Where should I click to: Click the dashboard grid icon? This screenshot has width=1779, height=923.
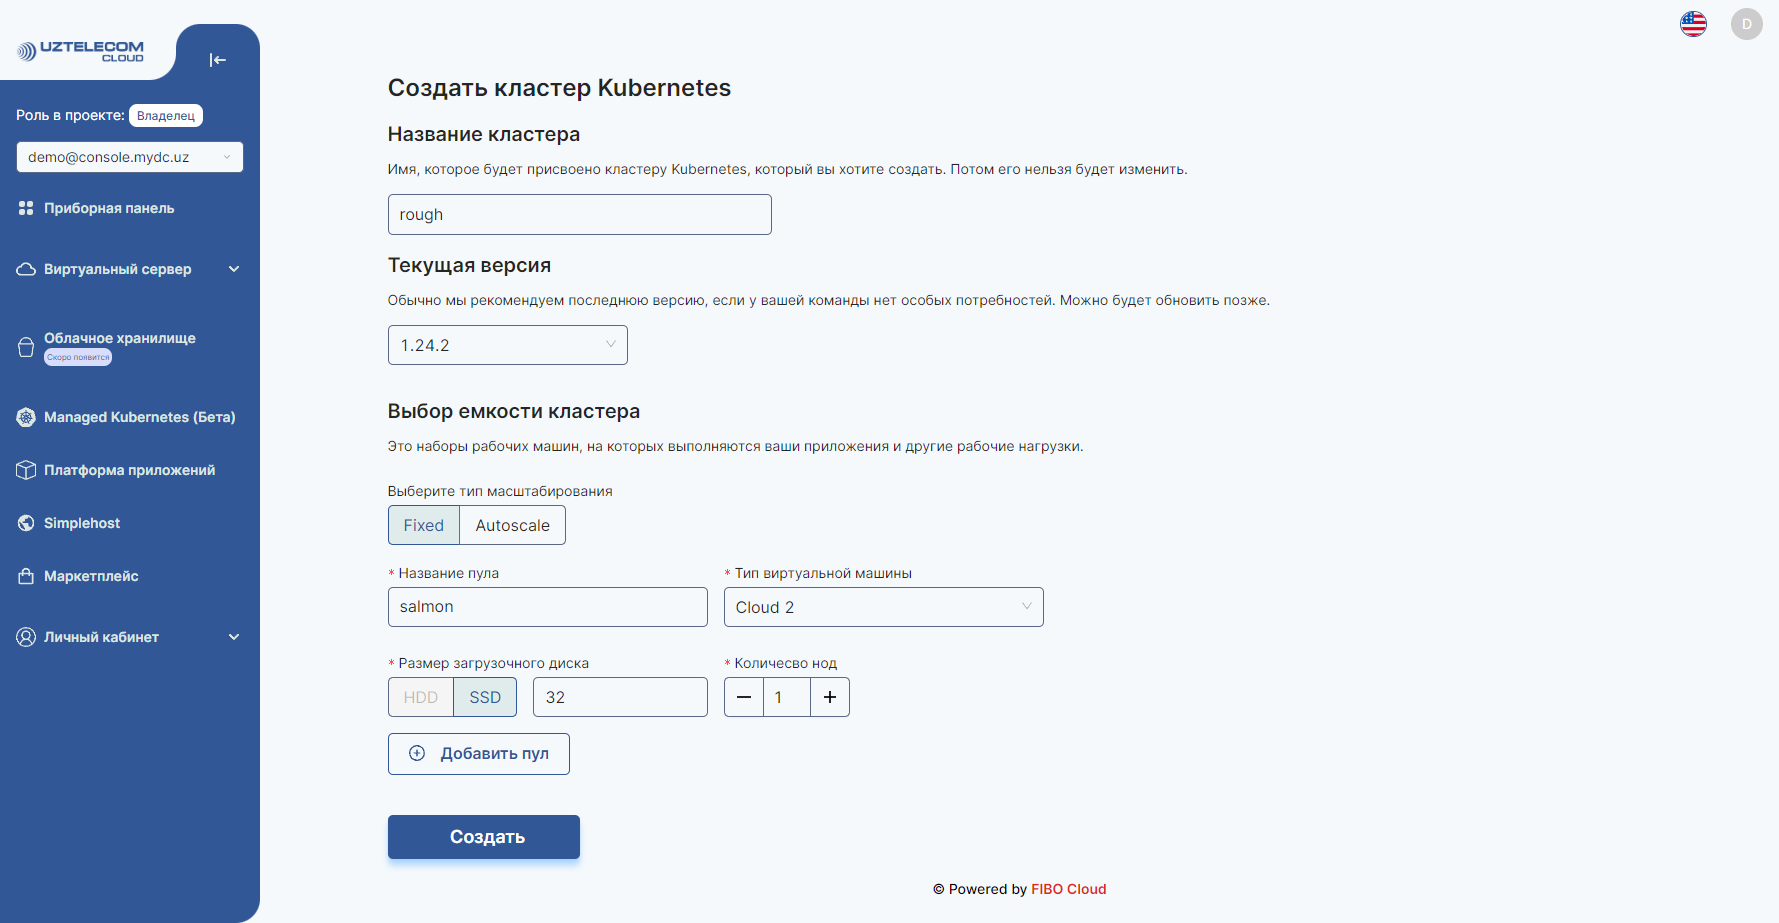[x=26, y=208]
